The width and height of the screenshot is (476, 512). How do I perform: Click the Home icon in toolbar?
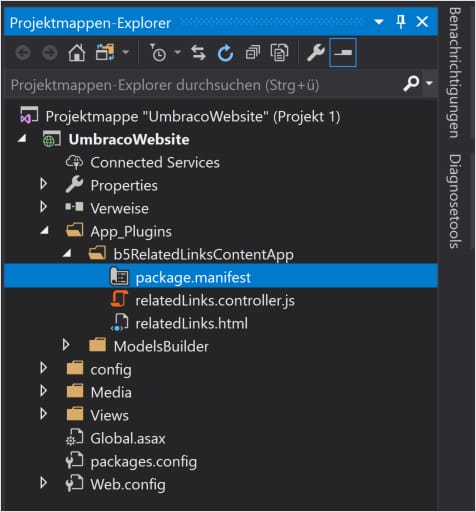(x=77, y=53)
